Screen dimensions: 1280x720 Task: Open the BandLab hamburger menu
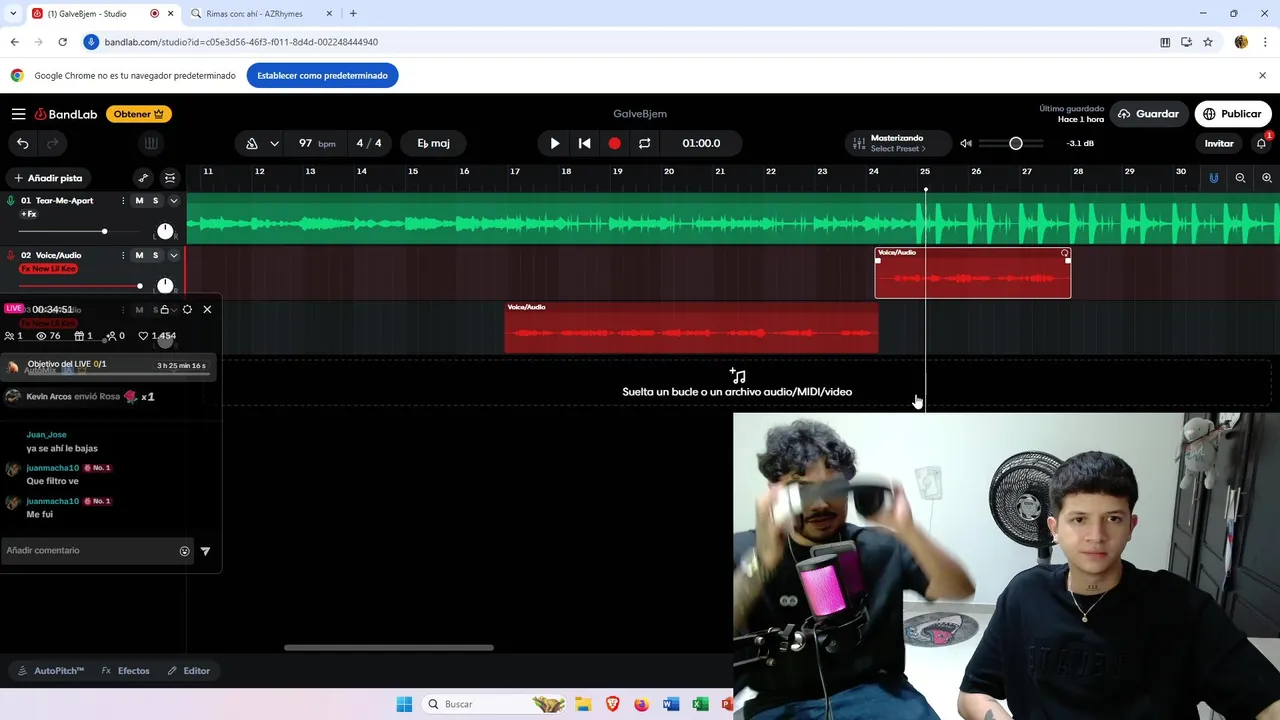18,114
